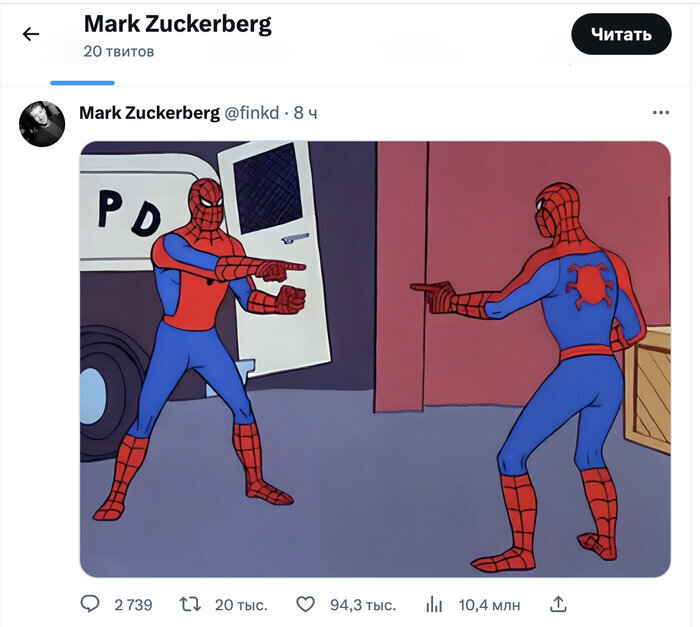Viewport: 700px width, 627px height.
Task: Open the @finkd handle link
Action: point(251,113)
